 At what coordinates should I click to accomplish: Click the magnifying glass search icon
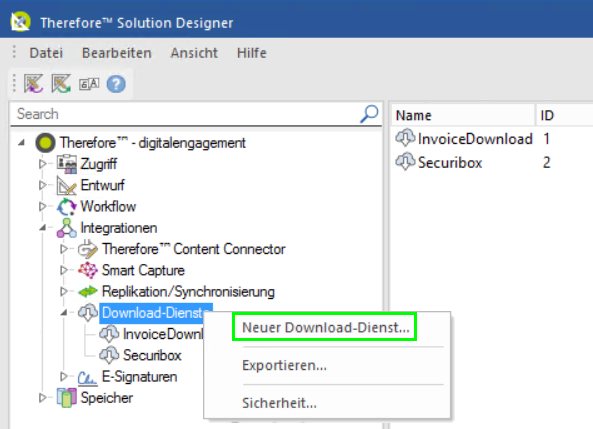click(x=369, y=114)
